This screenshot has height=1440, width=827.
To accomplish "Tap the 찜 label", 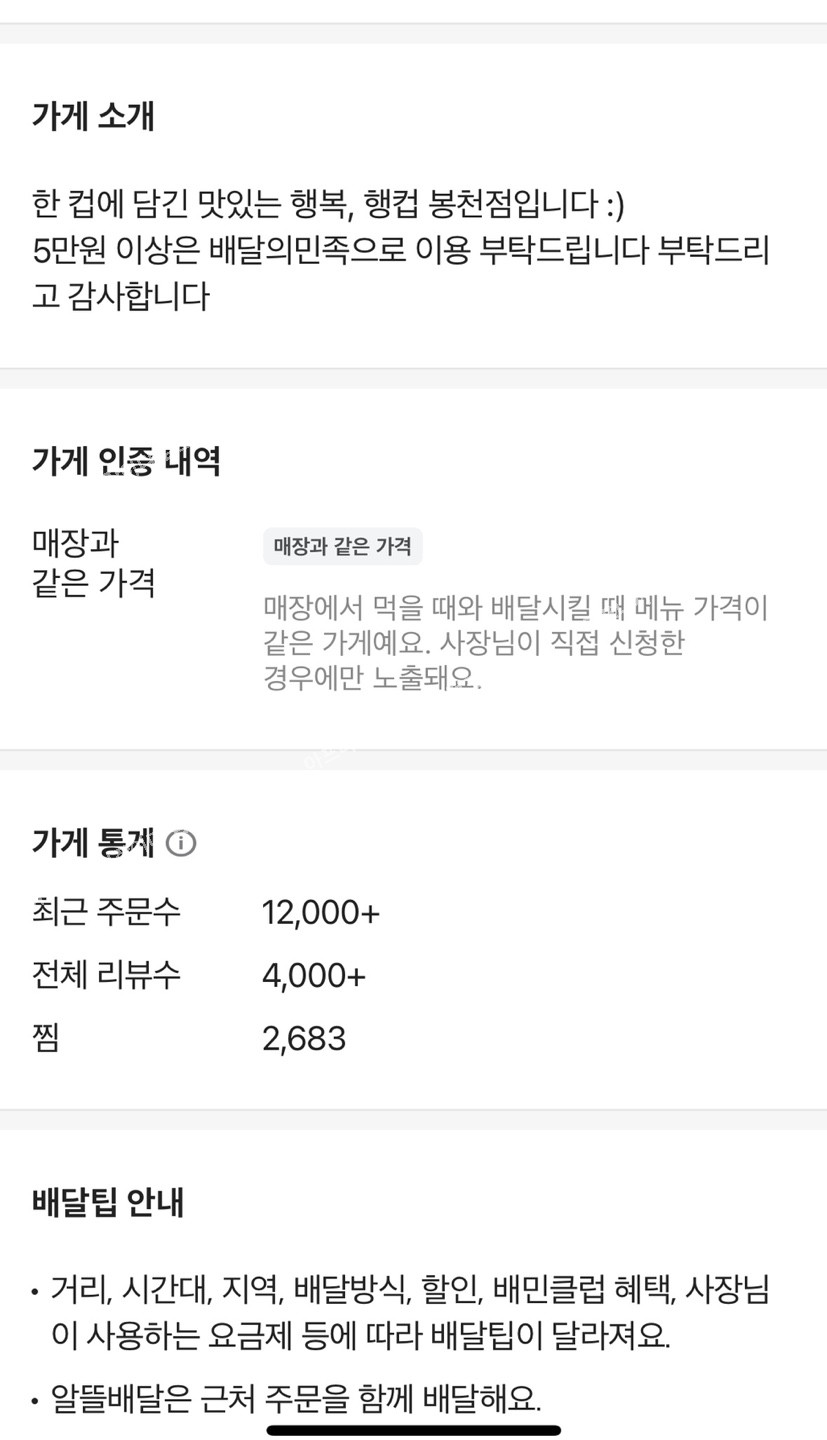I will pos(46,1037).
